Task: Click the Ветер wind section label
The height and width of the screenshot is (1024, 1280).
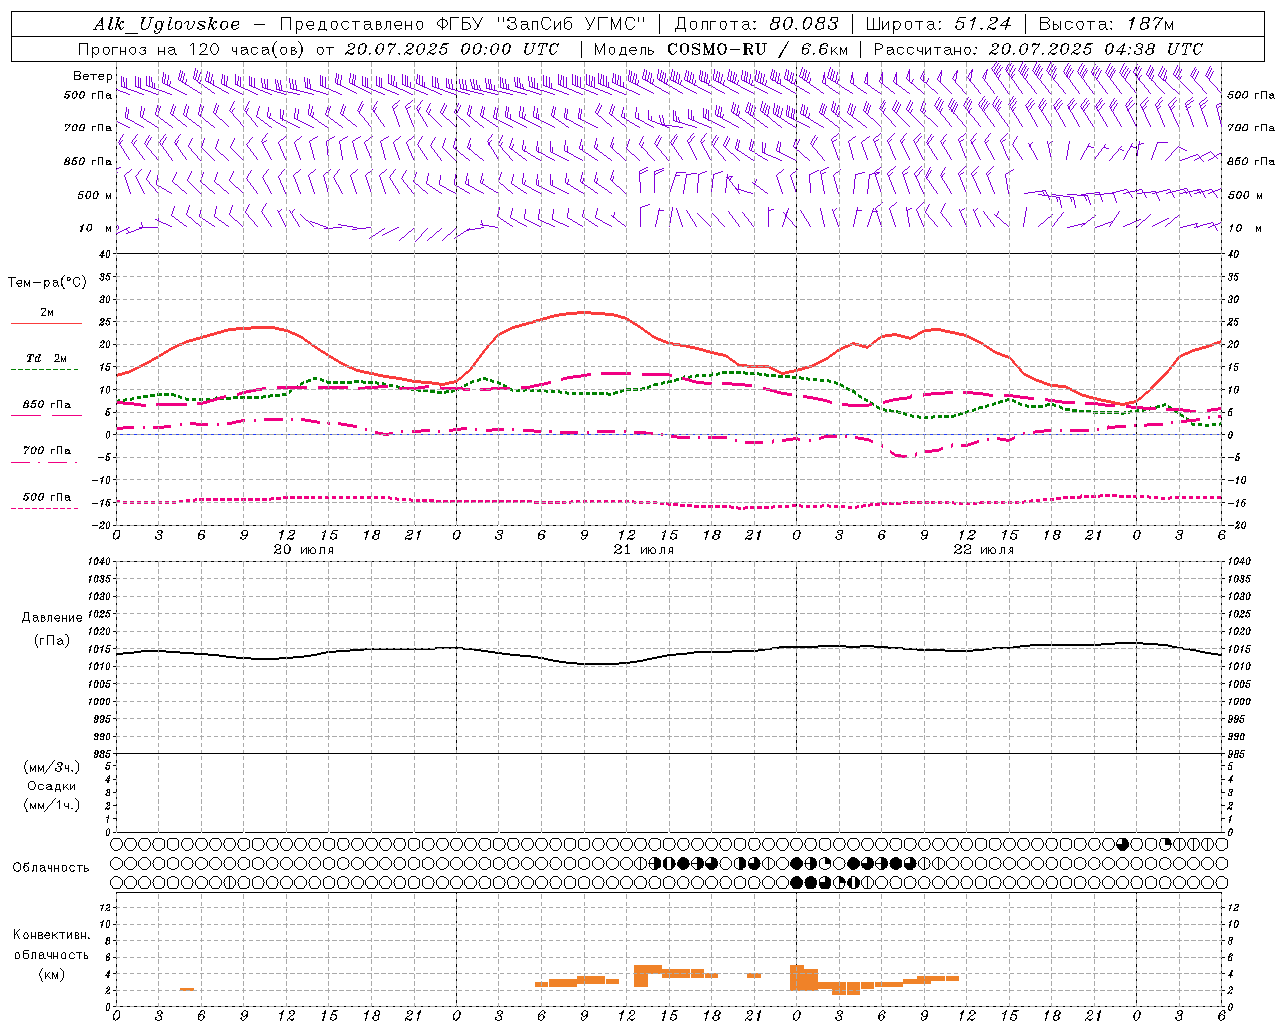Action: (x=92, y=76)
